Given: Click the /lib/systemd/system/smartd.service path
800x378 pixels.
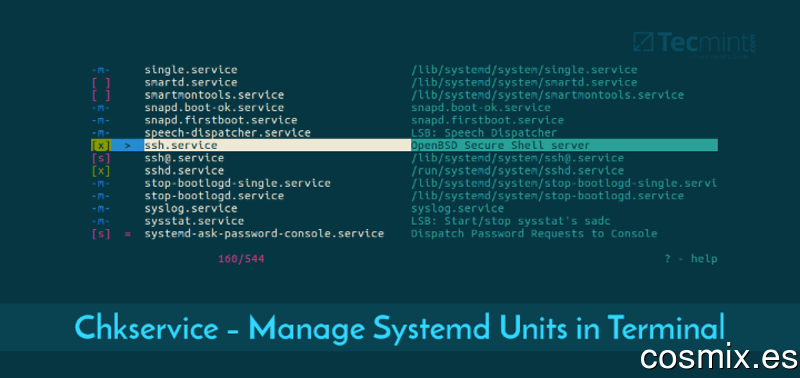Looking at the screenshot, I should click(x=524, y=83).
